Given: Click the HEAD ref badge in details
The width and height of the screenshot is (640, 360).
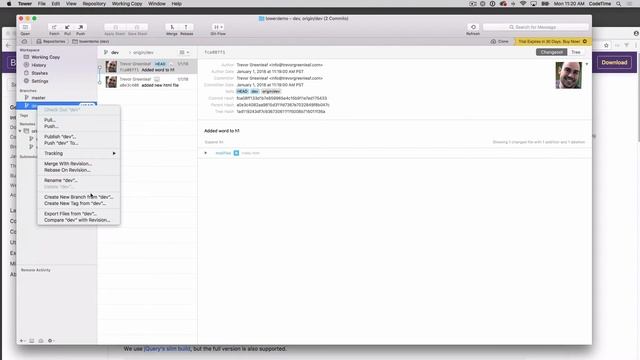Looking at the screenshot, I should click(x=242, y=91).
